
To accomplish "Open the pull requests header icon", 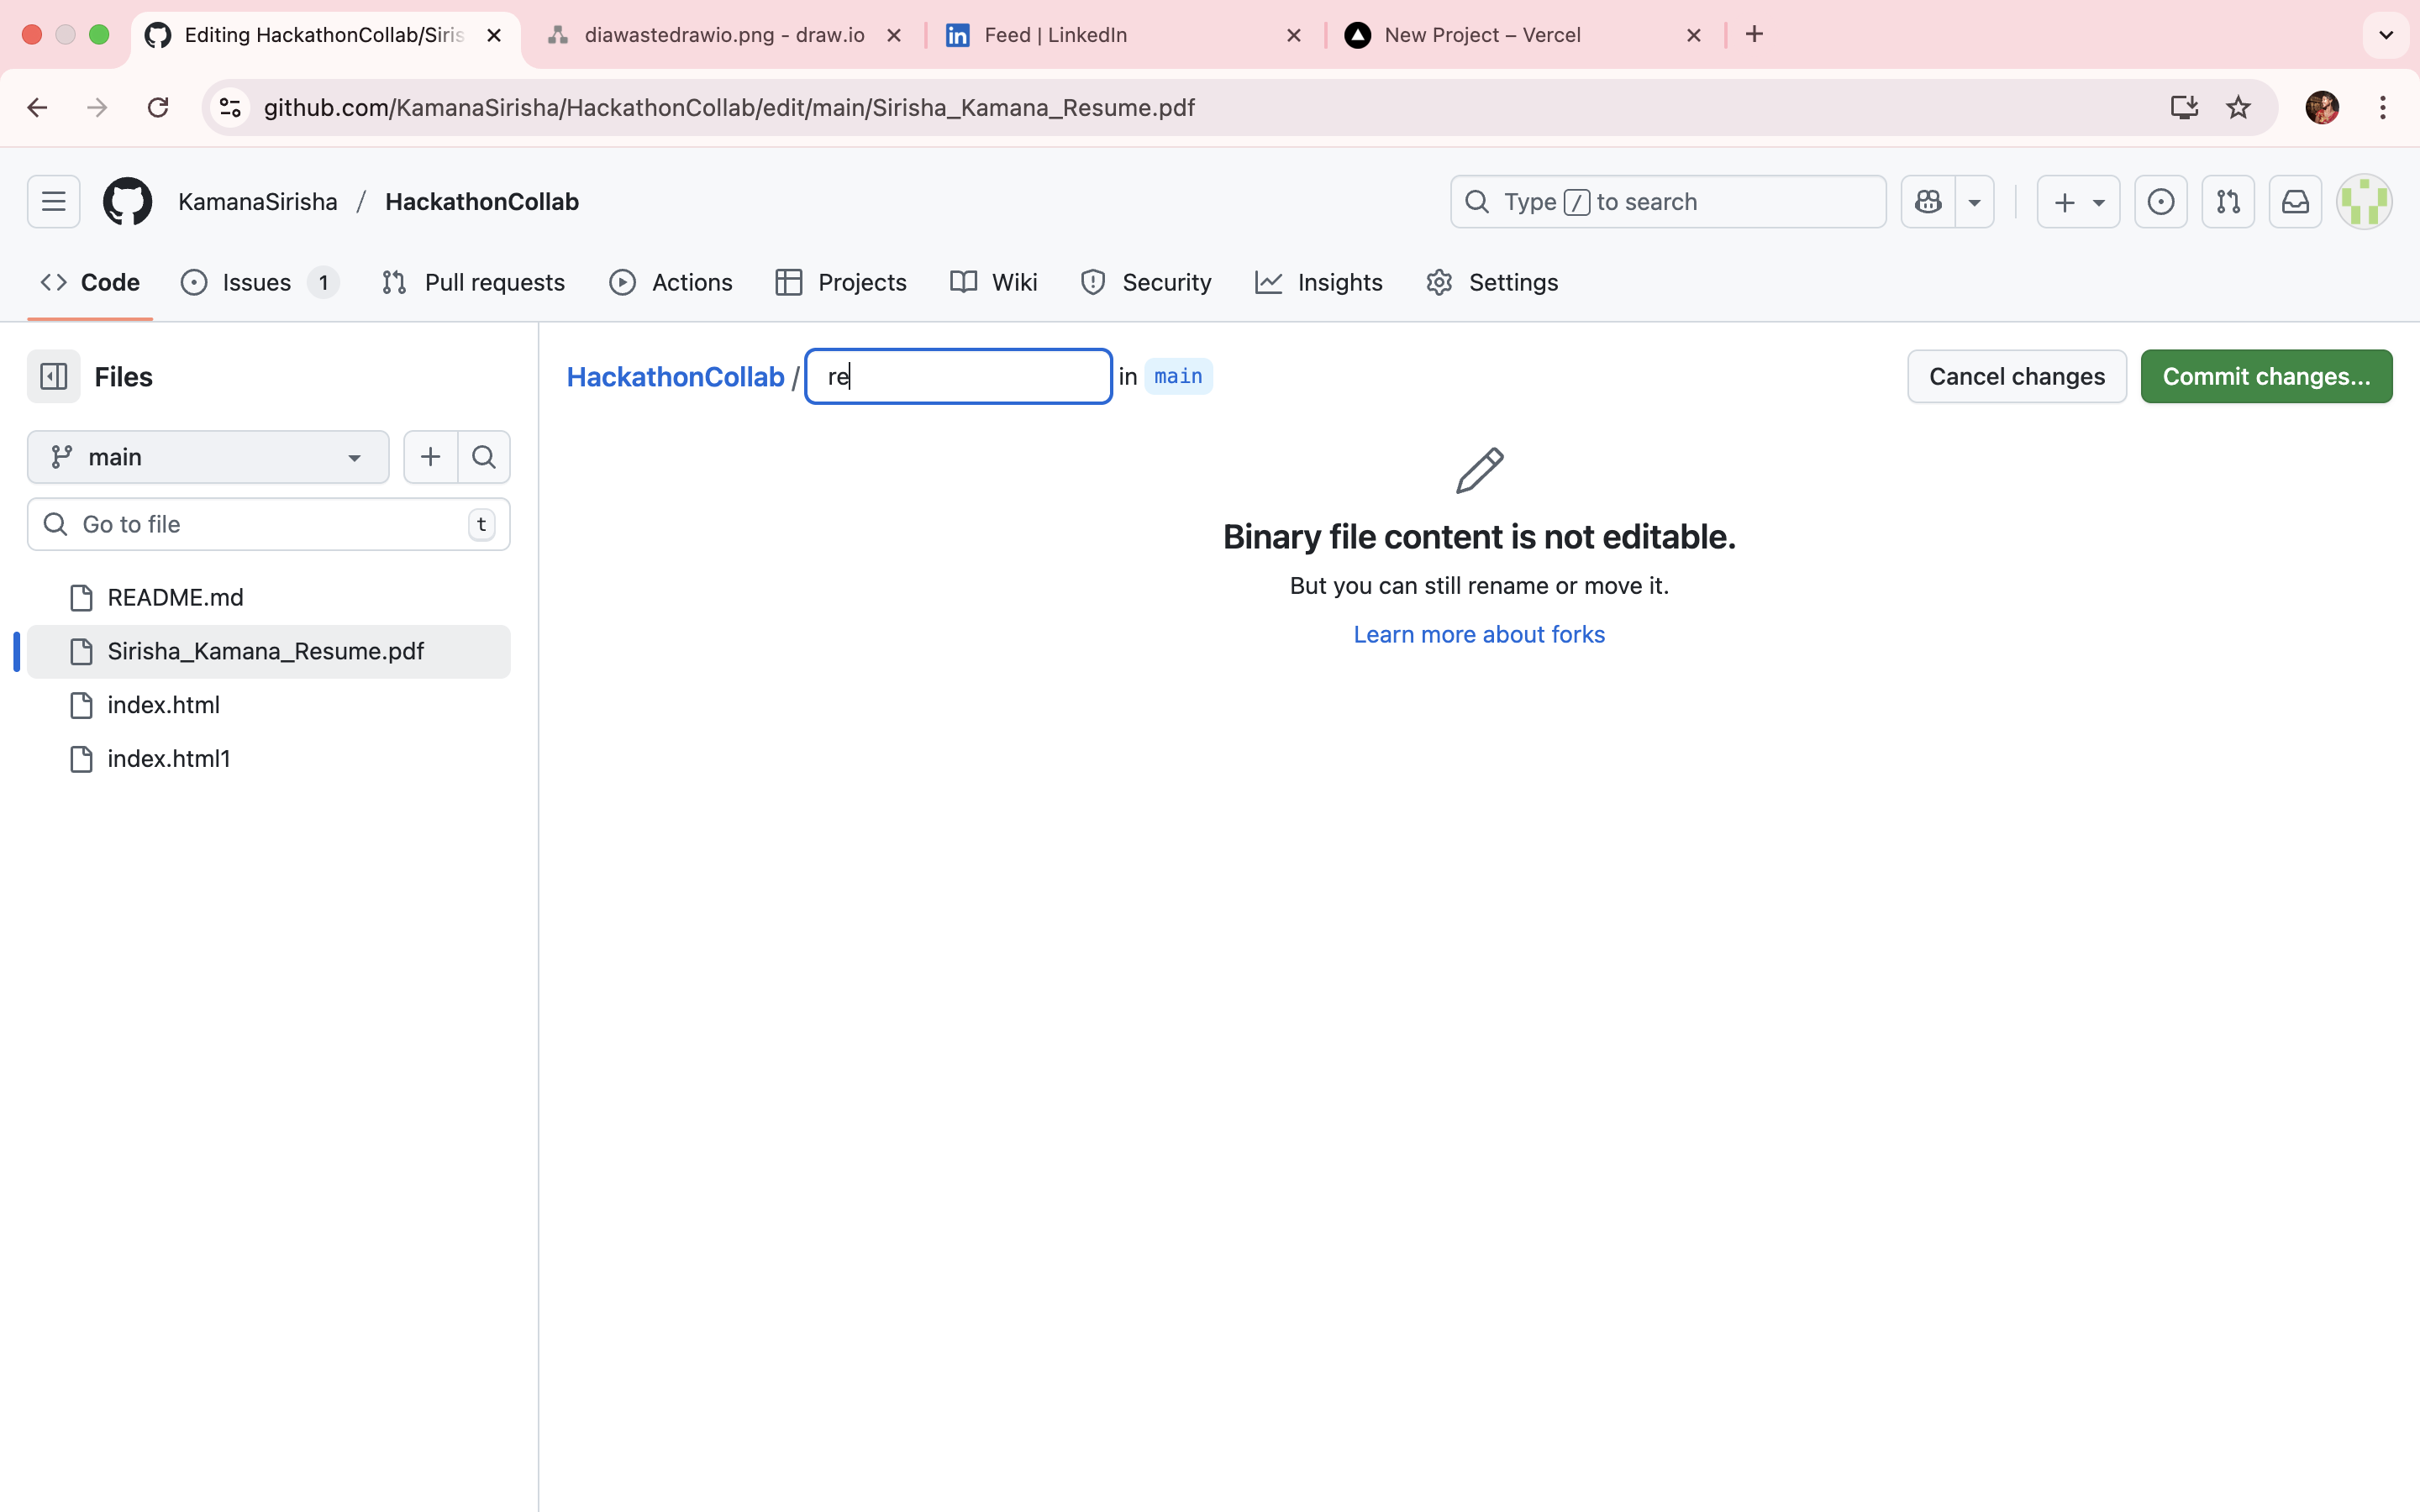I will 2228,202.
